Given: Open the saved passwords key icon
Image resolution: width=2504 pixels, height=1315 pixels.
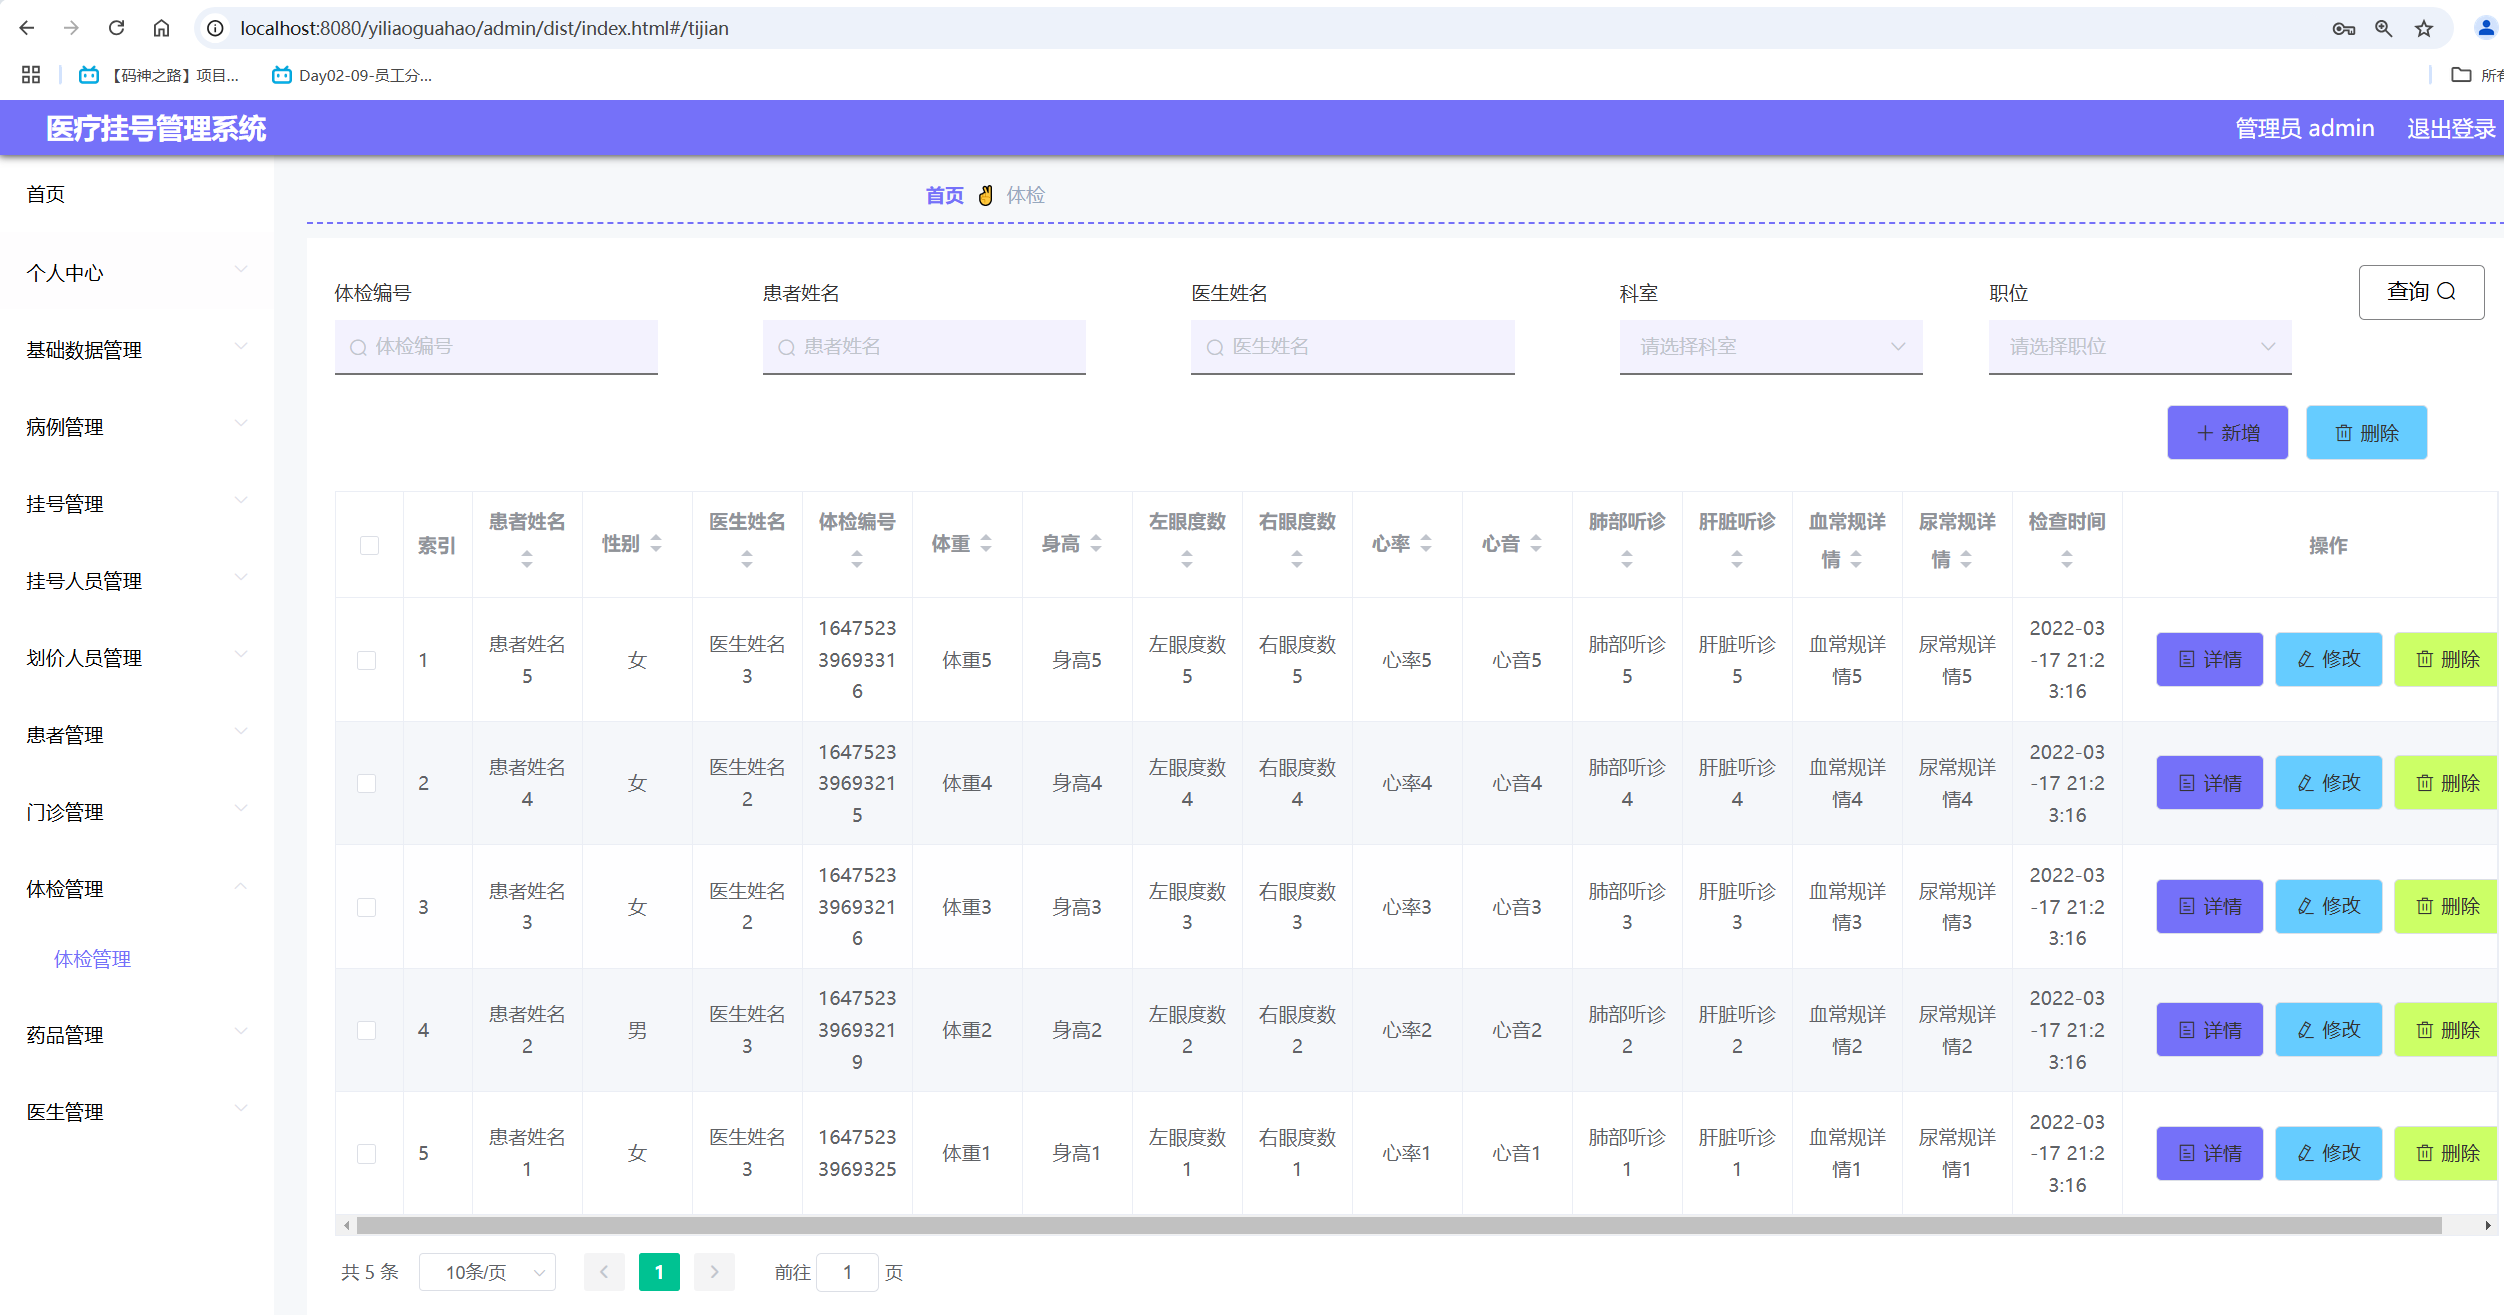Looking at the screenshot, I should [x=2343, y=29].
